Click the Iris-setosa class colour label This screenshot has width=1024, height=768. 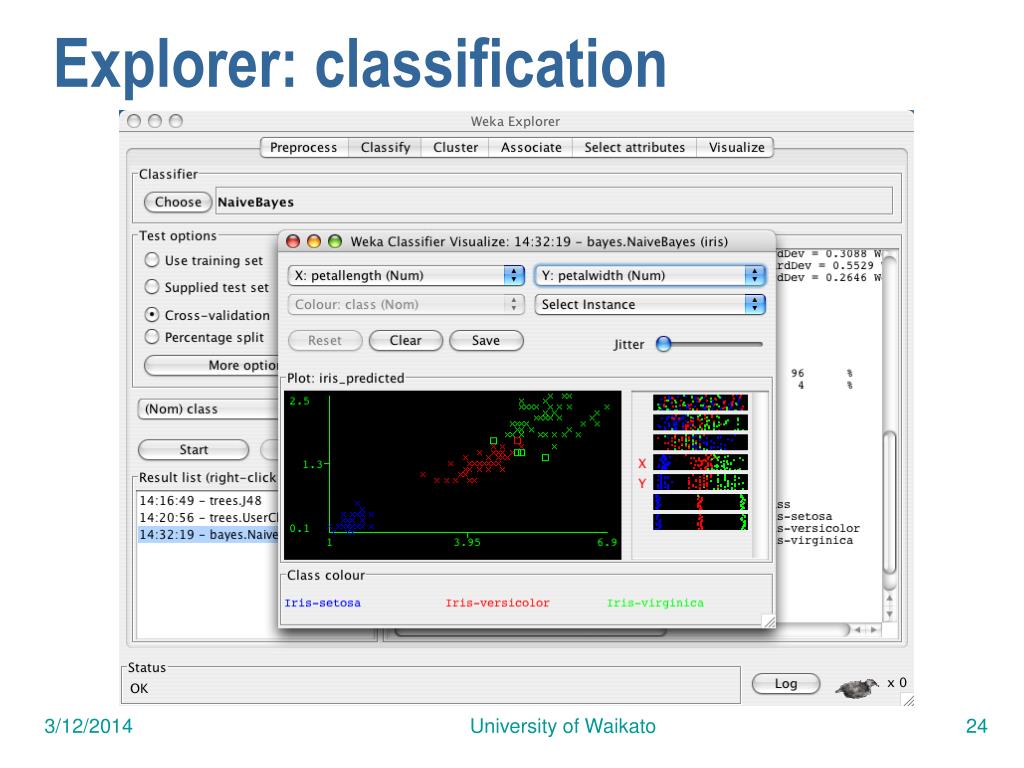[323, 603]
